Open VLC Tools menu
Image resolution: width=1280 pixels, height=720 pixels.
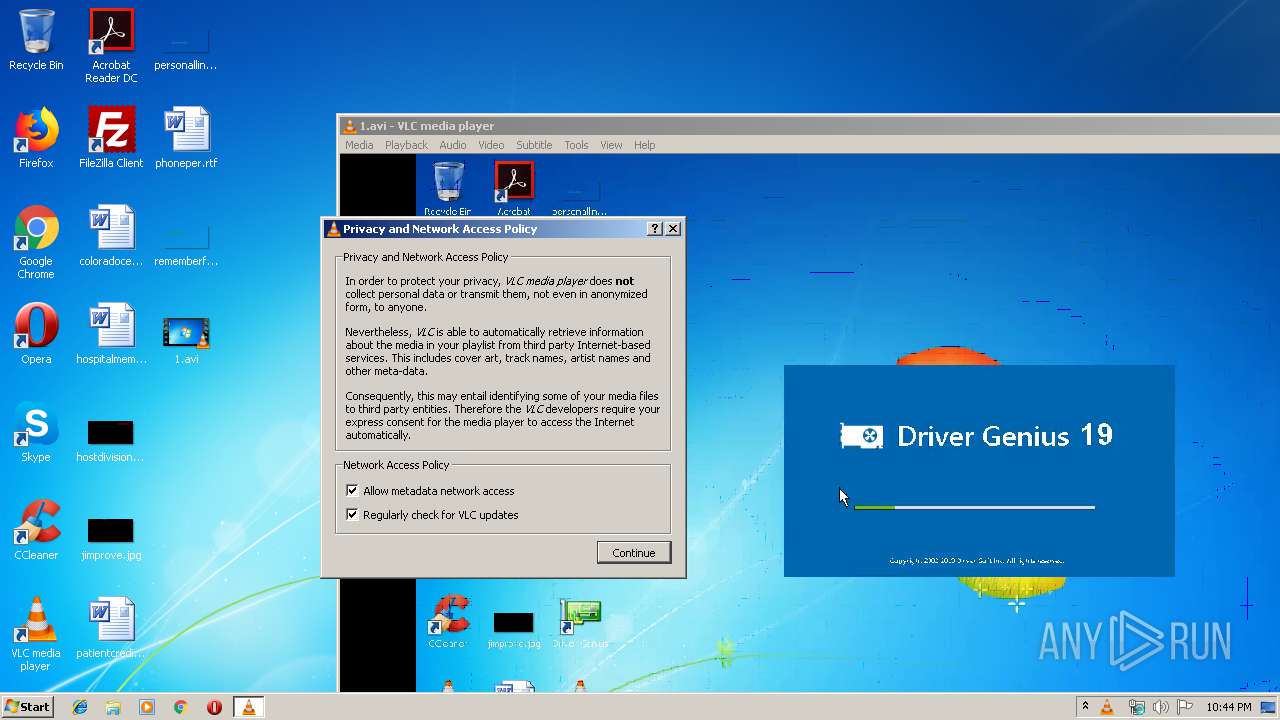coord(576,145)
